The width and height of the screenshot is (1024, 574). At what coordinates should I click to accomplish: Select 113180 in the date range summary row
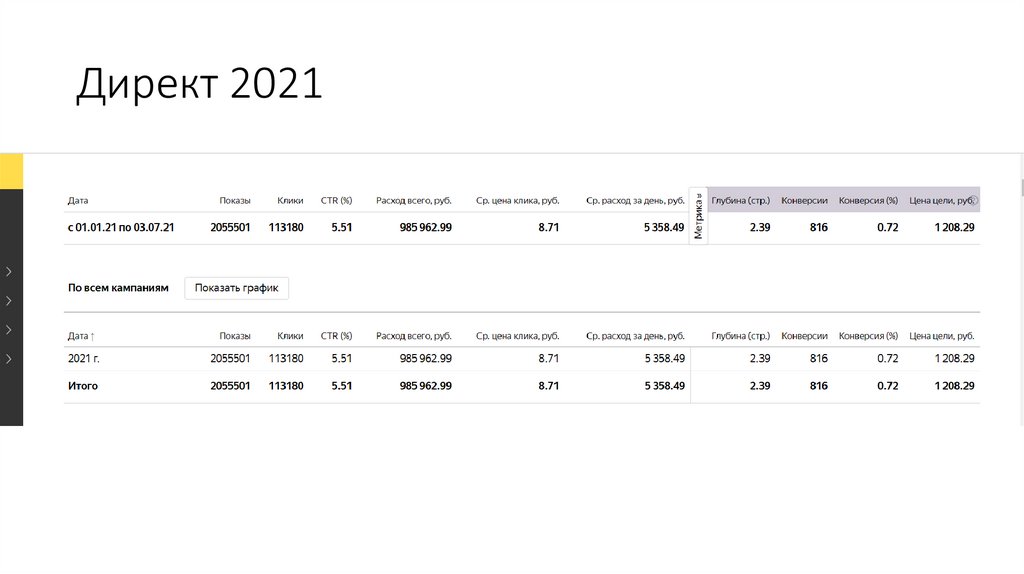pos(286,227)
